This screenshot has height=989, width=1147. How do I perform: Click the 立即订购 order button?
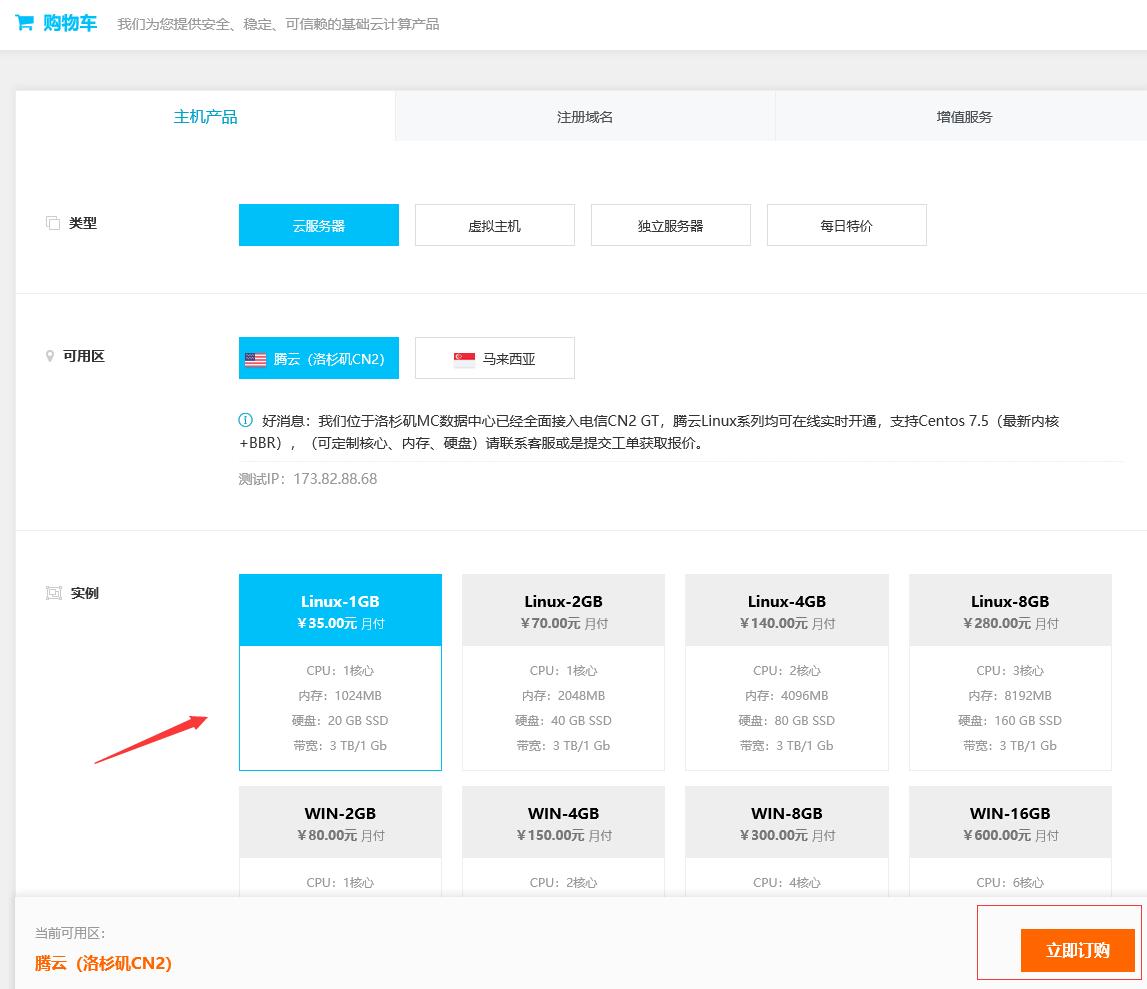click(x=1077, y=950)
